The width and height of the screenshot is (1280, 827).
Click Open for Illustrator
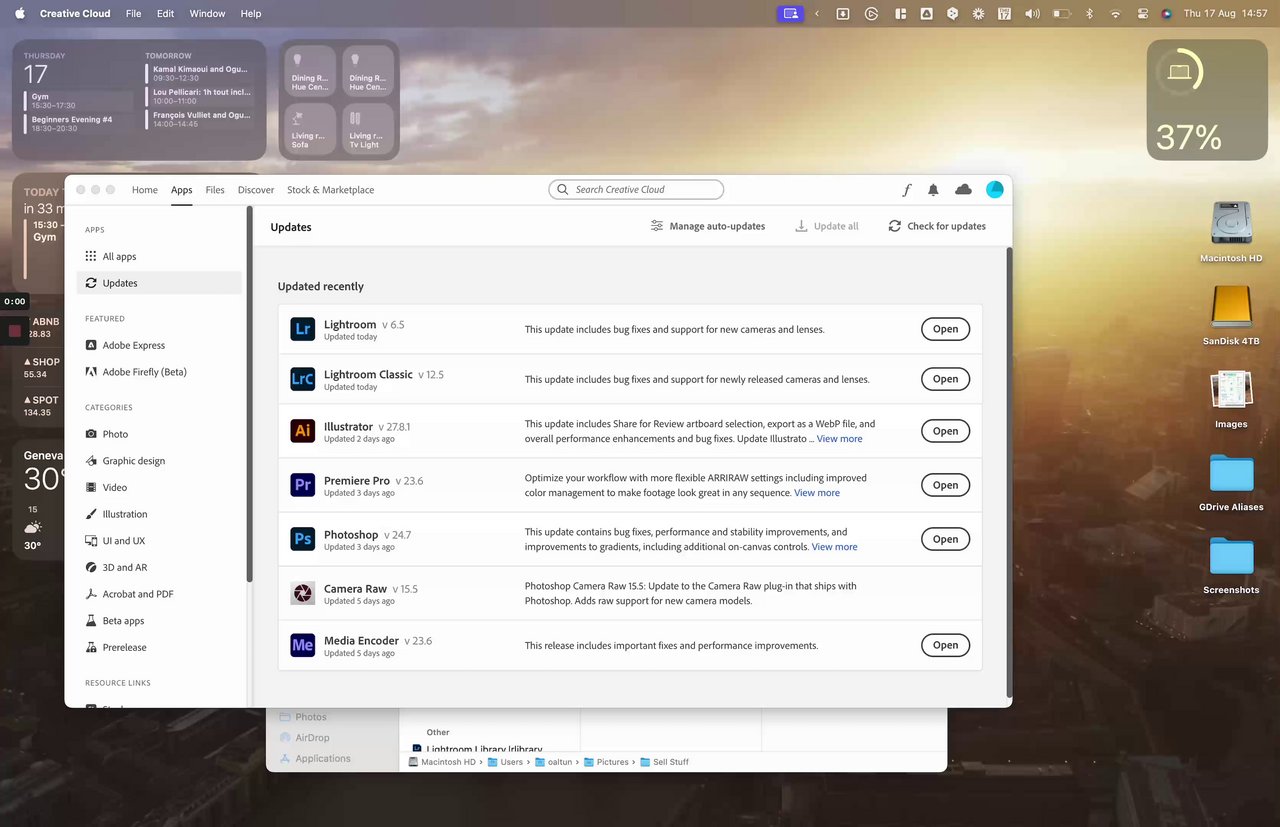coord(945,431)
